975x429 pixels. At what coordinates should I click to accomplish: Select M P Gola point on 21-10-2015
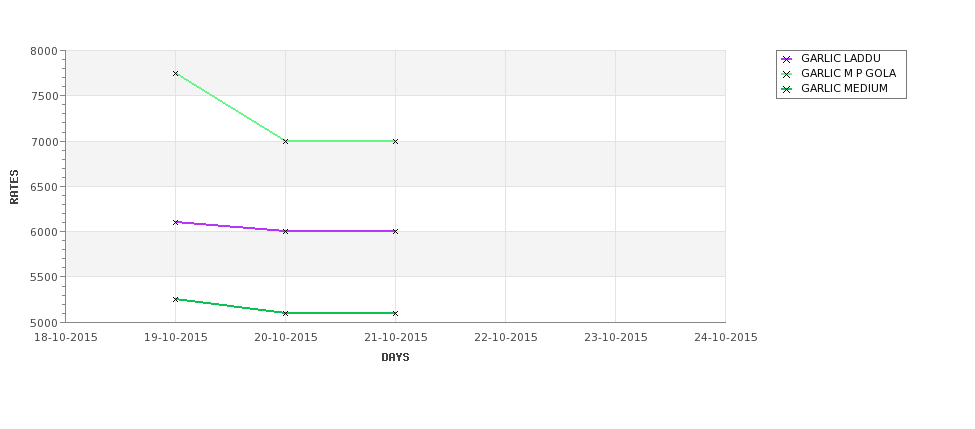pos(395,141)
